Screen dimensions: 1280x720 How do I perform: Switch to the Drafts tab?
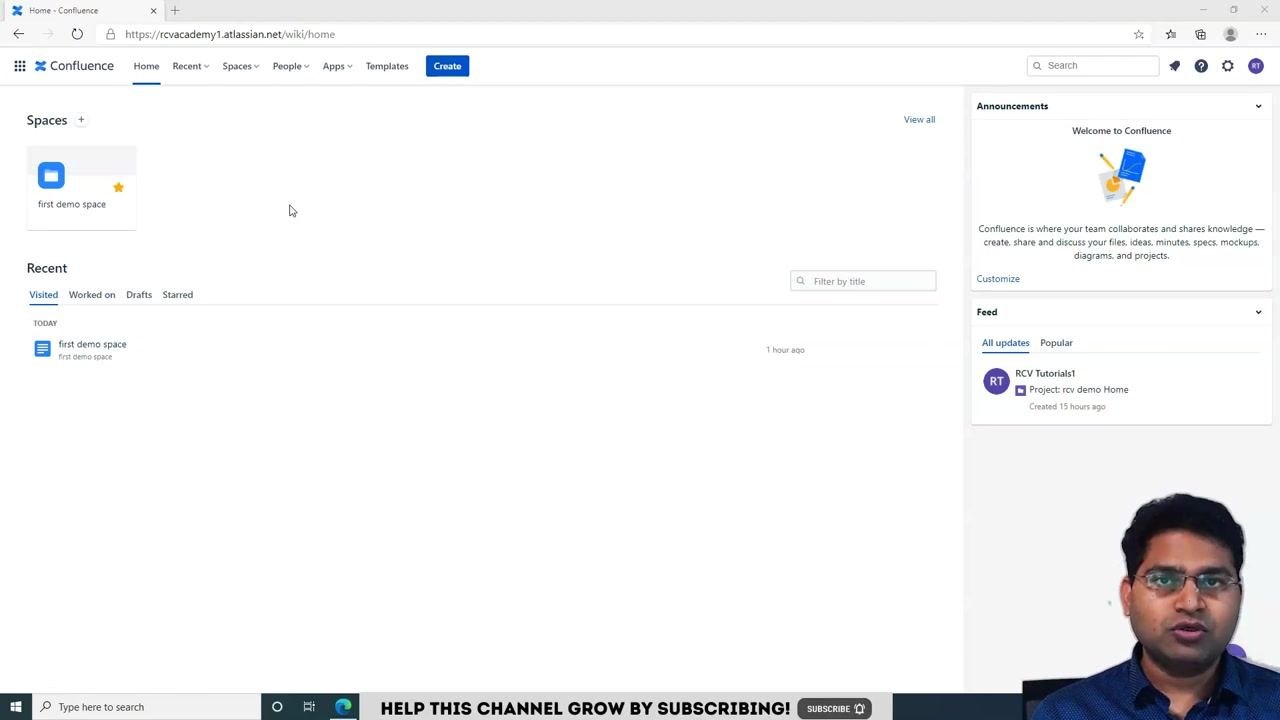[x=139, y=295]
